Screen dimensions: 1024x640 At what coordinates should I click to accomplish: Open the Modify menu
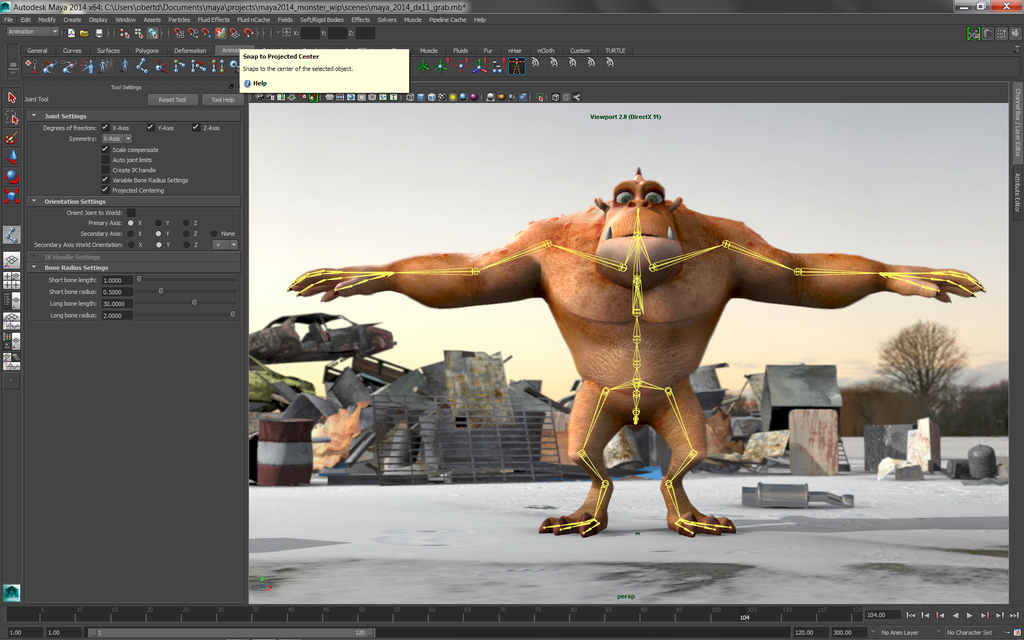point(47,20)
